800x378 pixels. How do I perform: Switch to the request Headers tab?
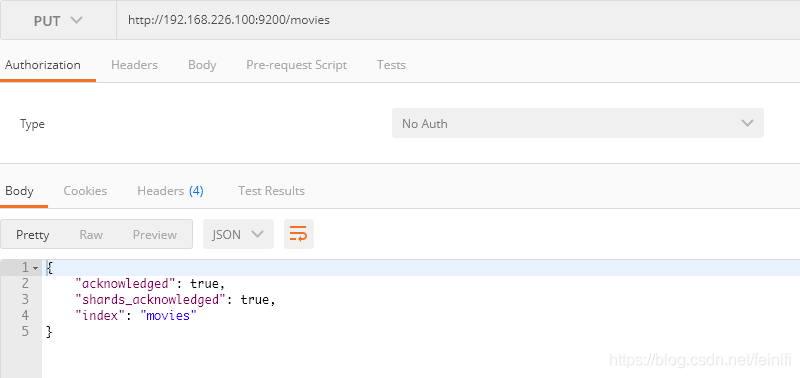134,65
